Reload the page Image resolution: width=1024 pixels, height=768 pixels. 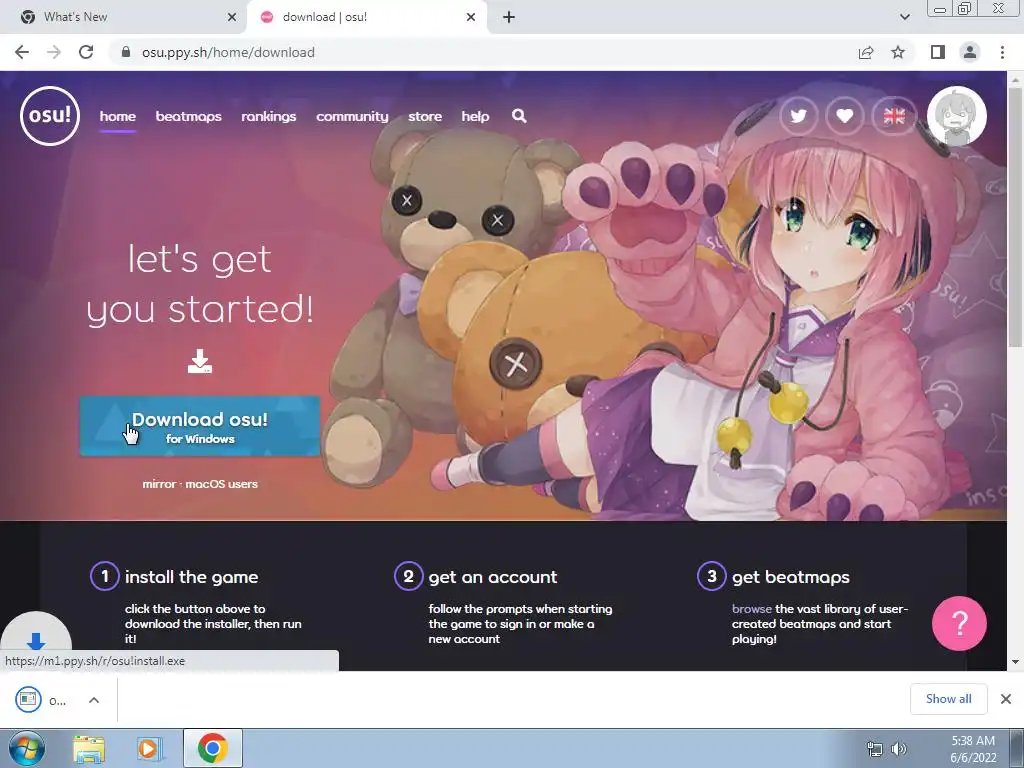tap(86, 52)
